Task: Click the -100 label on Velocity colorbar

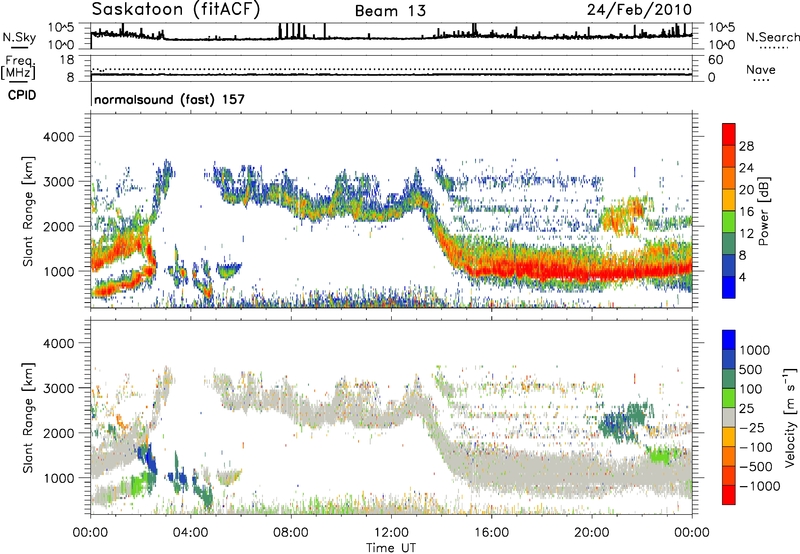Action: tap(757, 447)
